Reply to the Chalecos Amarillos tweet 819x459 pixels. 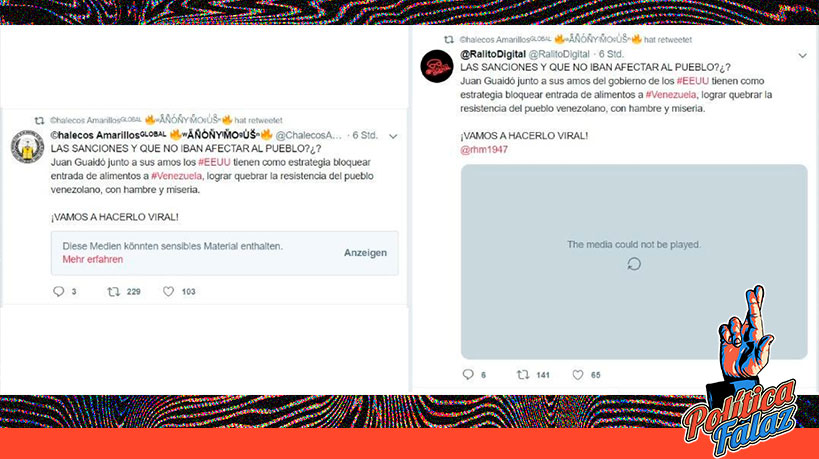[x=58, y=291]
